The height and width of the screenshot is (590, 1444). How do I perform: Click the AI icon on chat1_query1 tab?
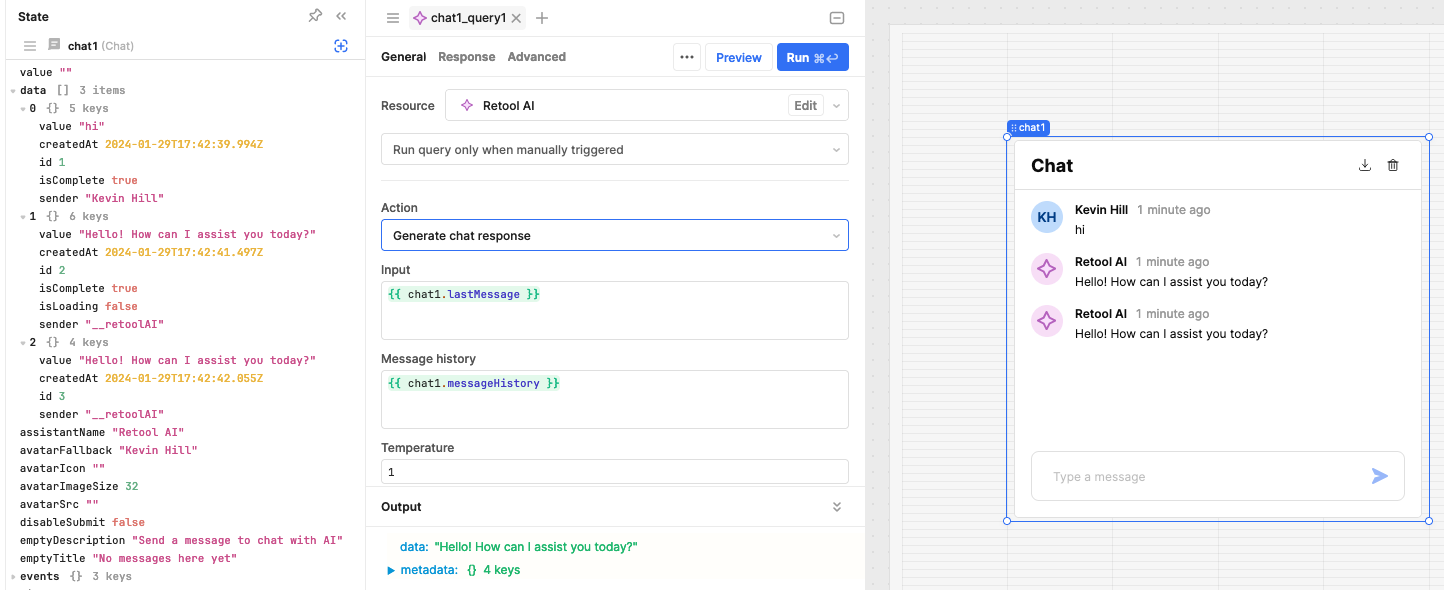420,18
